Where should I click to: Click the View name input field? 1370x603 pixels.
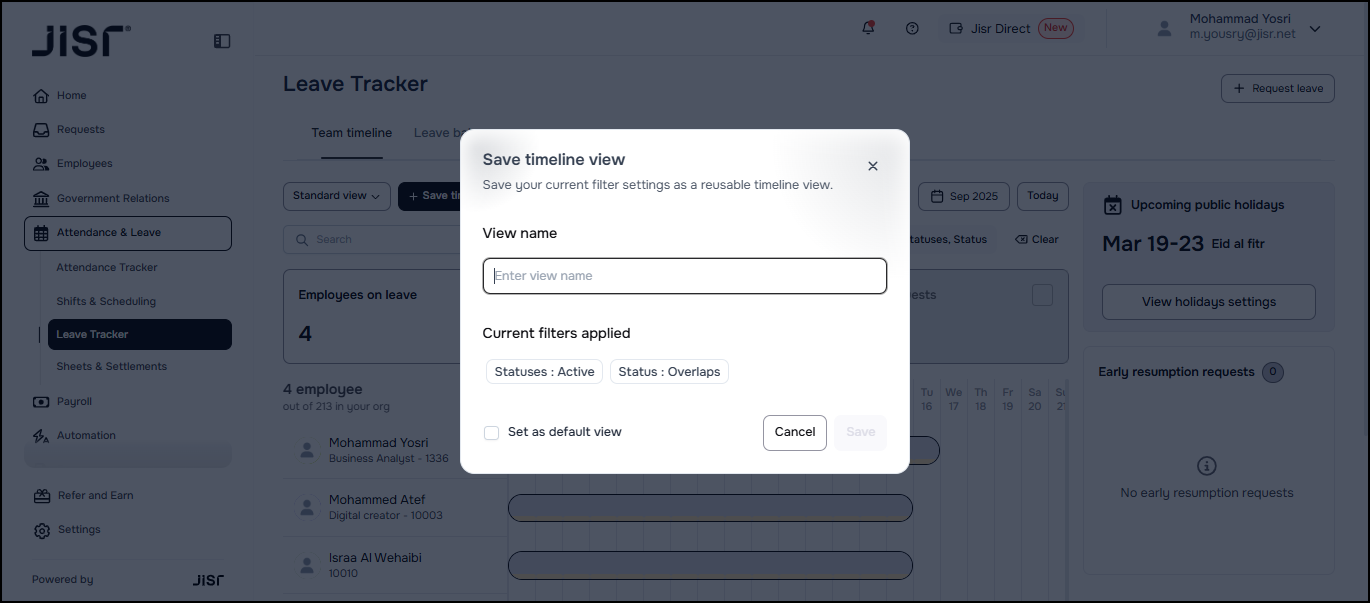tap(684, 276)
